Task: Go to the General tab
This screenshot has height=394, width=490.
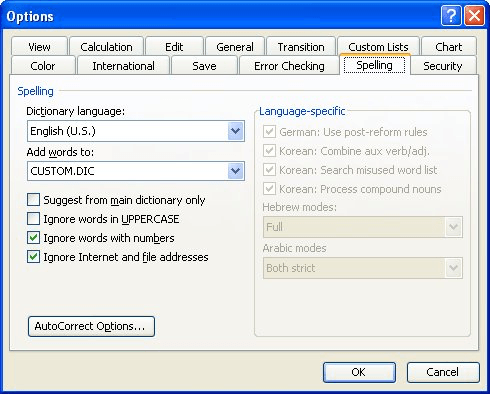Action: coord(235,47)
